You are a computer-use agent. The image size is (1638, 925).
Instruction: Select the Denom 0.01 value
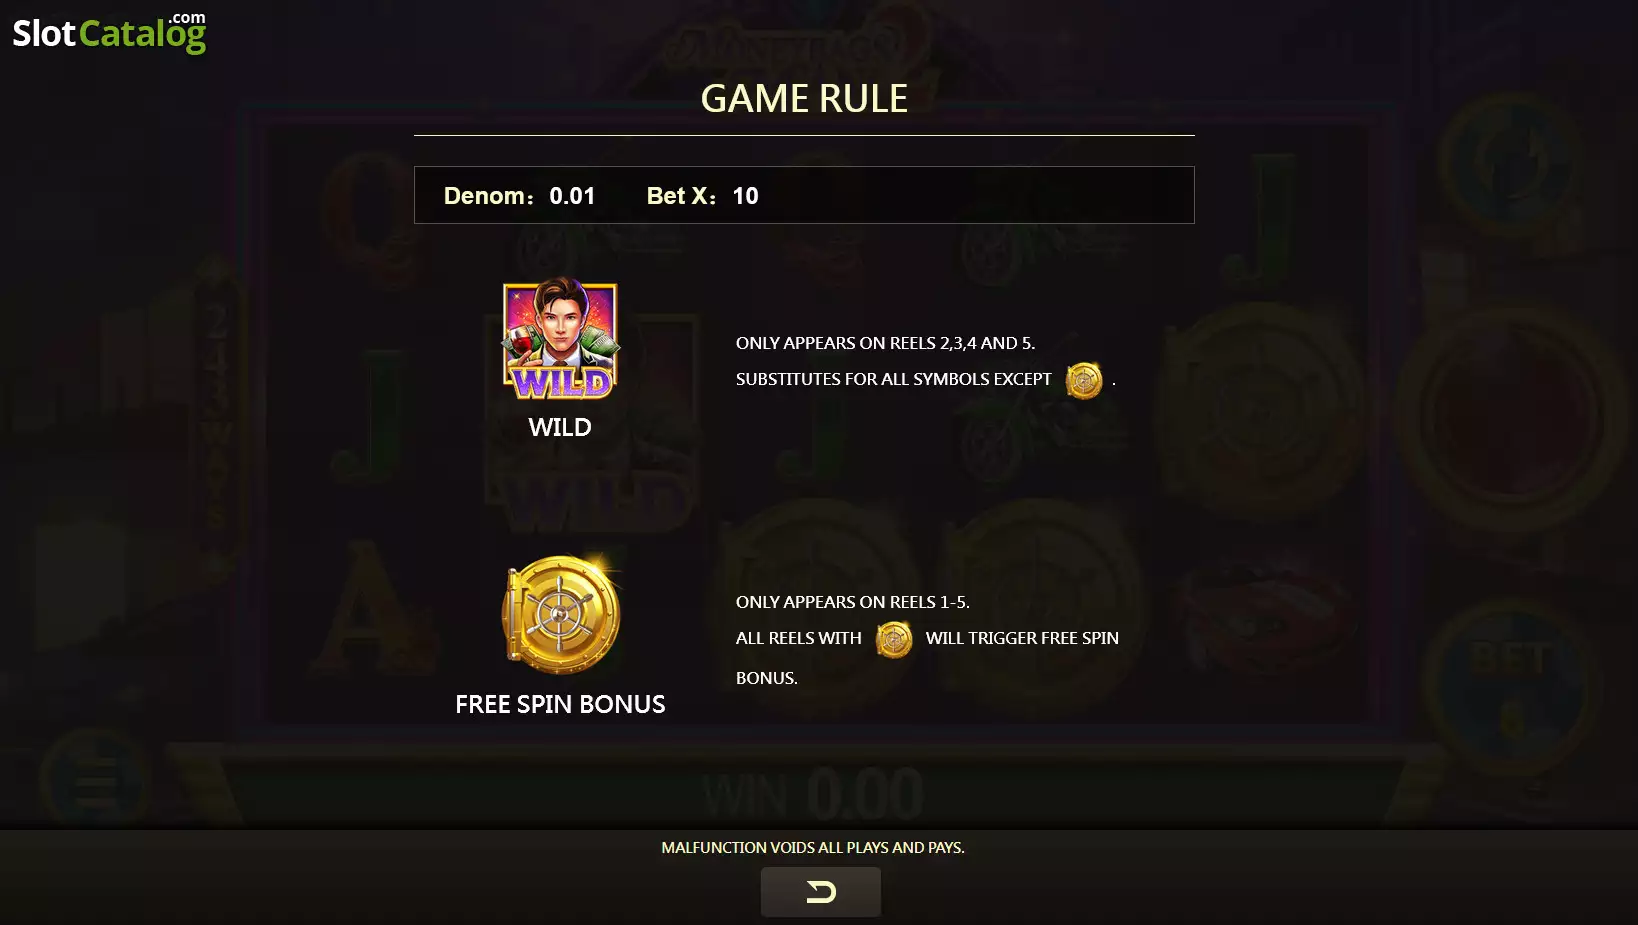pos(572,196)
